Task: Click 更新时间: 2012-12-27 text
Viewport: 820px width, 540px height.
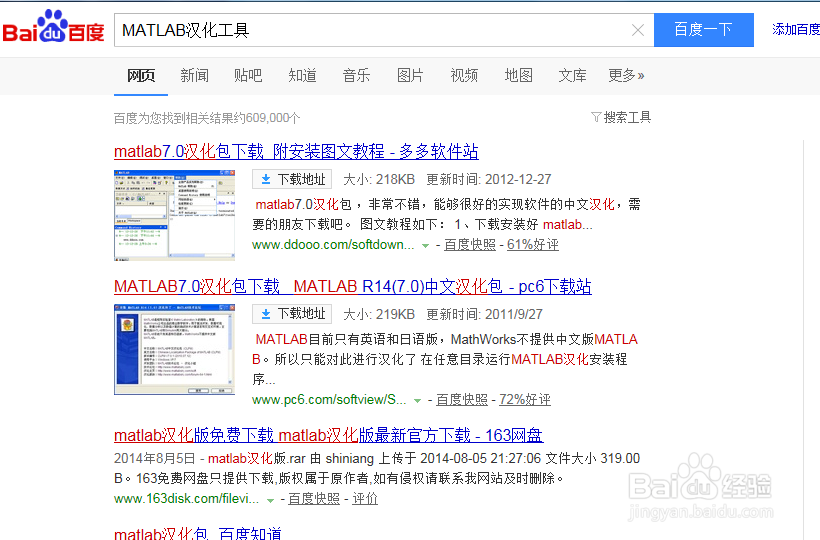Action: [x=488, y=179]
